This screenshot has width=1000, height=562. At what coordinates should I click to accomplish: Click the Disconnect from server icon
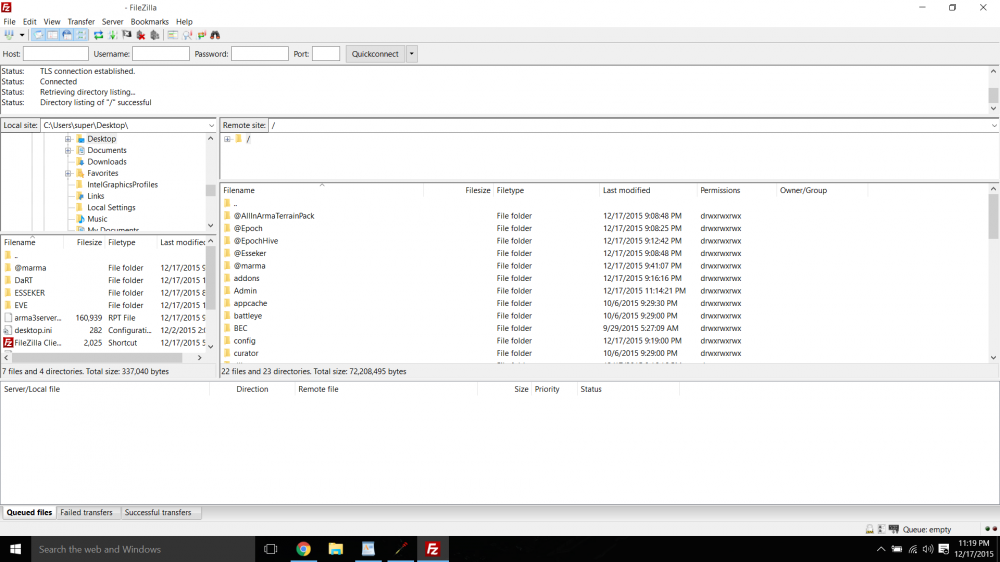[x=140, y=35]
